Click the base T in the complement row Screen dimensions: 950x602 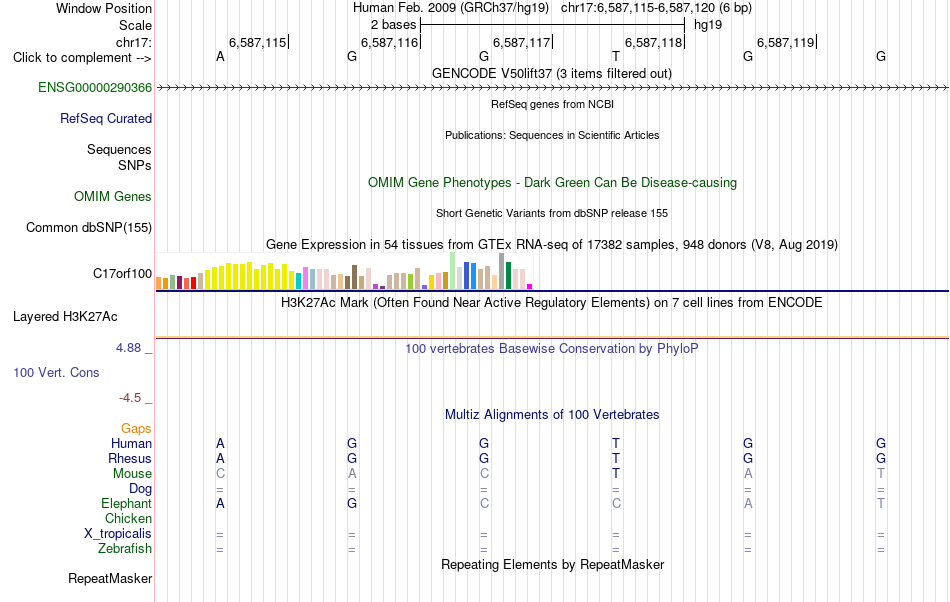[x=616, y=57]
